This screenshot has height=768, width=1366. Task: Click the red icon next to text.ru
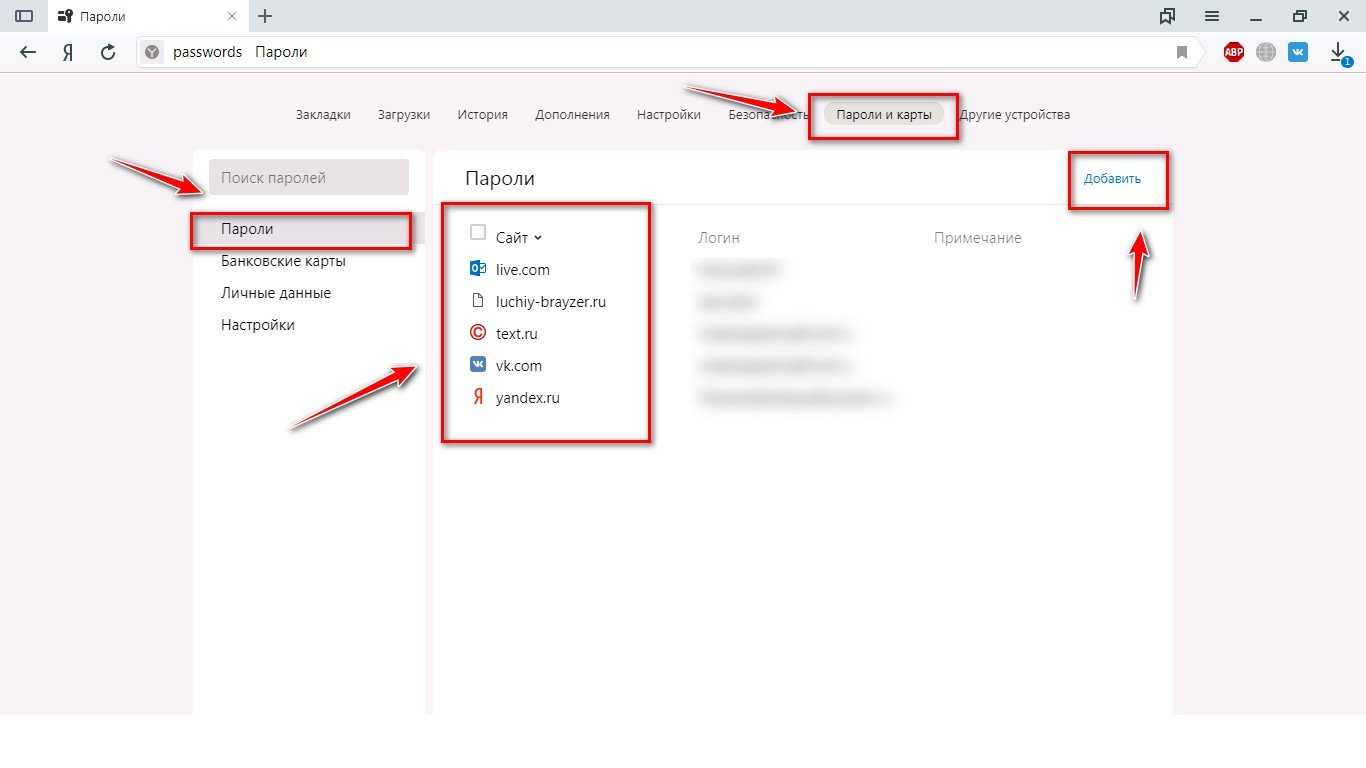[x=478, y=333]
